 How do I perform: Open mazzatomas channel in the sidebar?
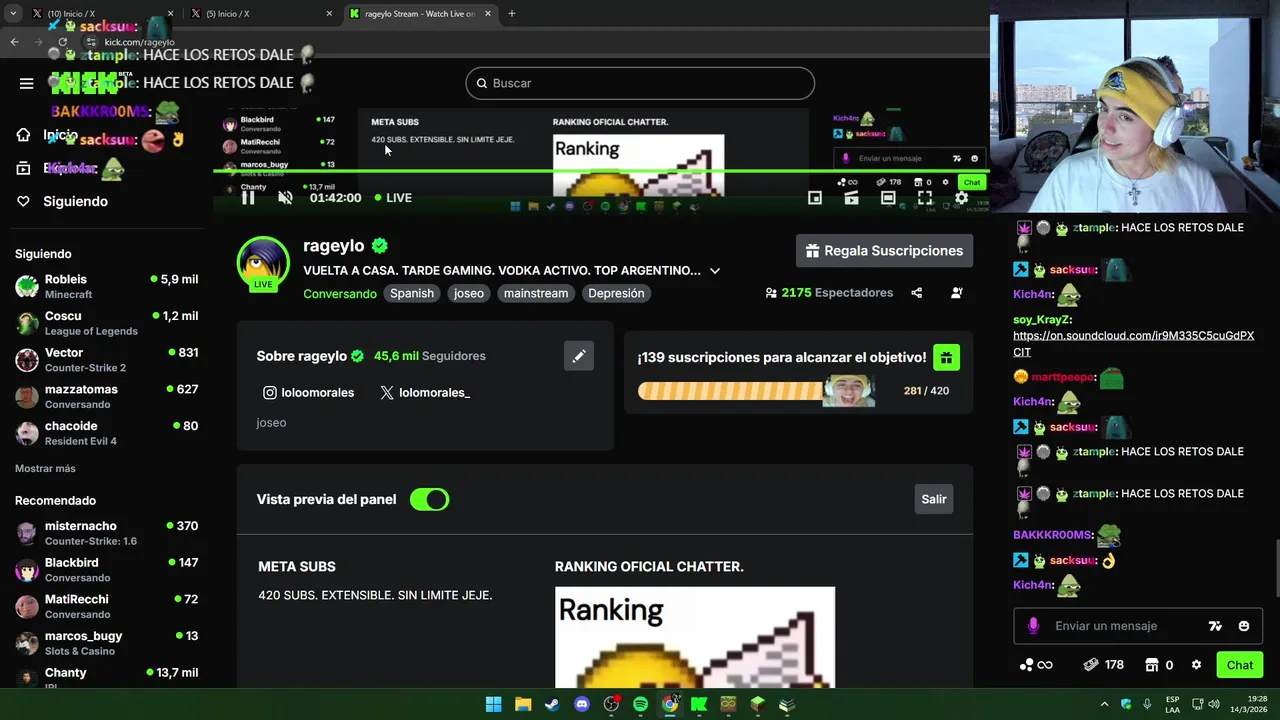coord(107,396)
